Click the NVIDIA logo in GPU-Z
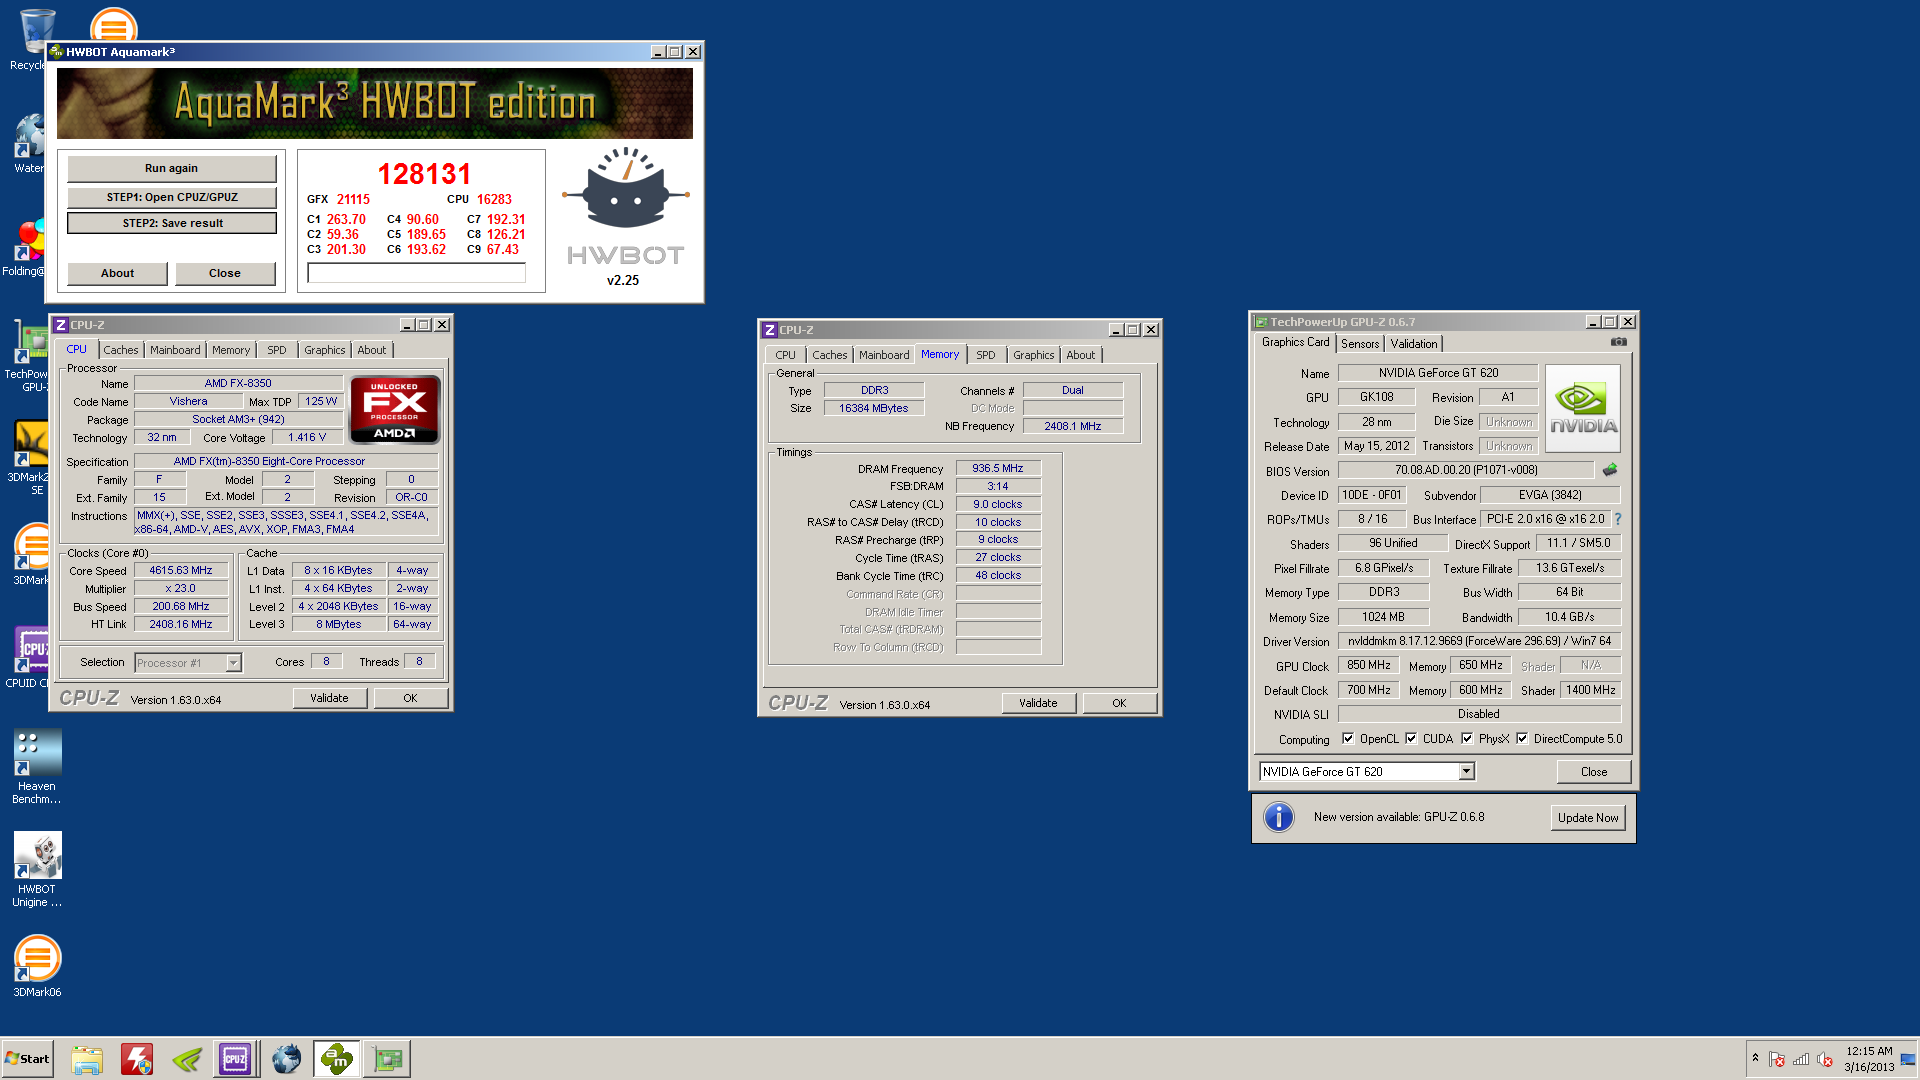 [1583, 408]
